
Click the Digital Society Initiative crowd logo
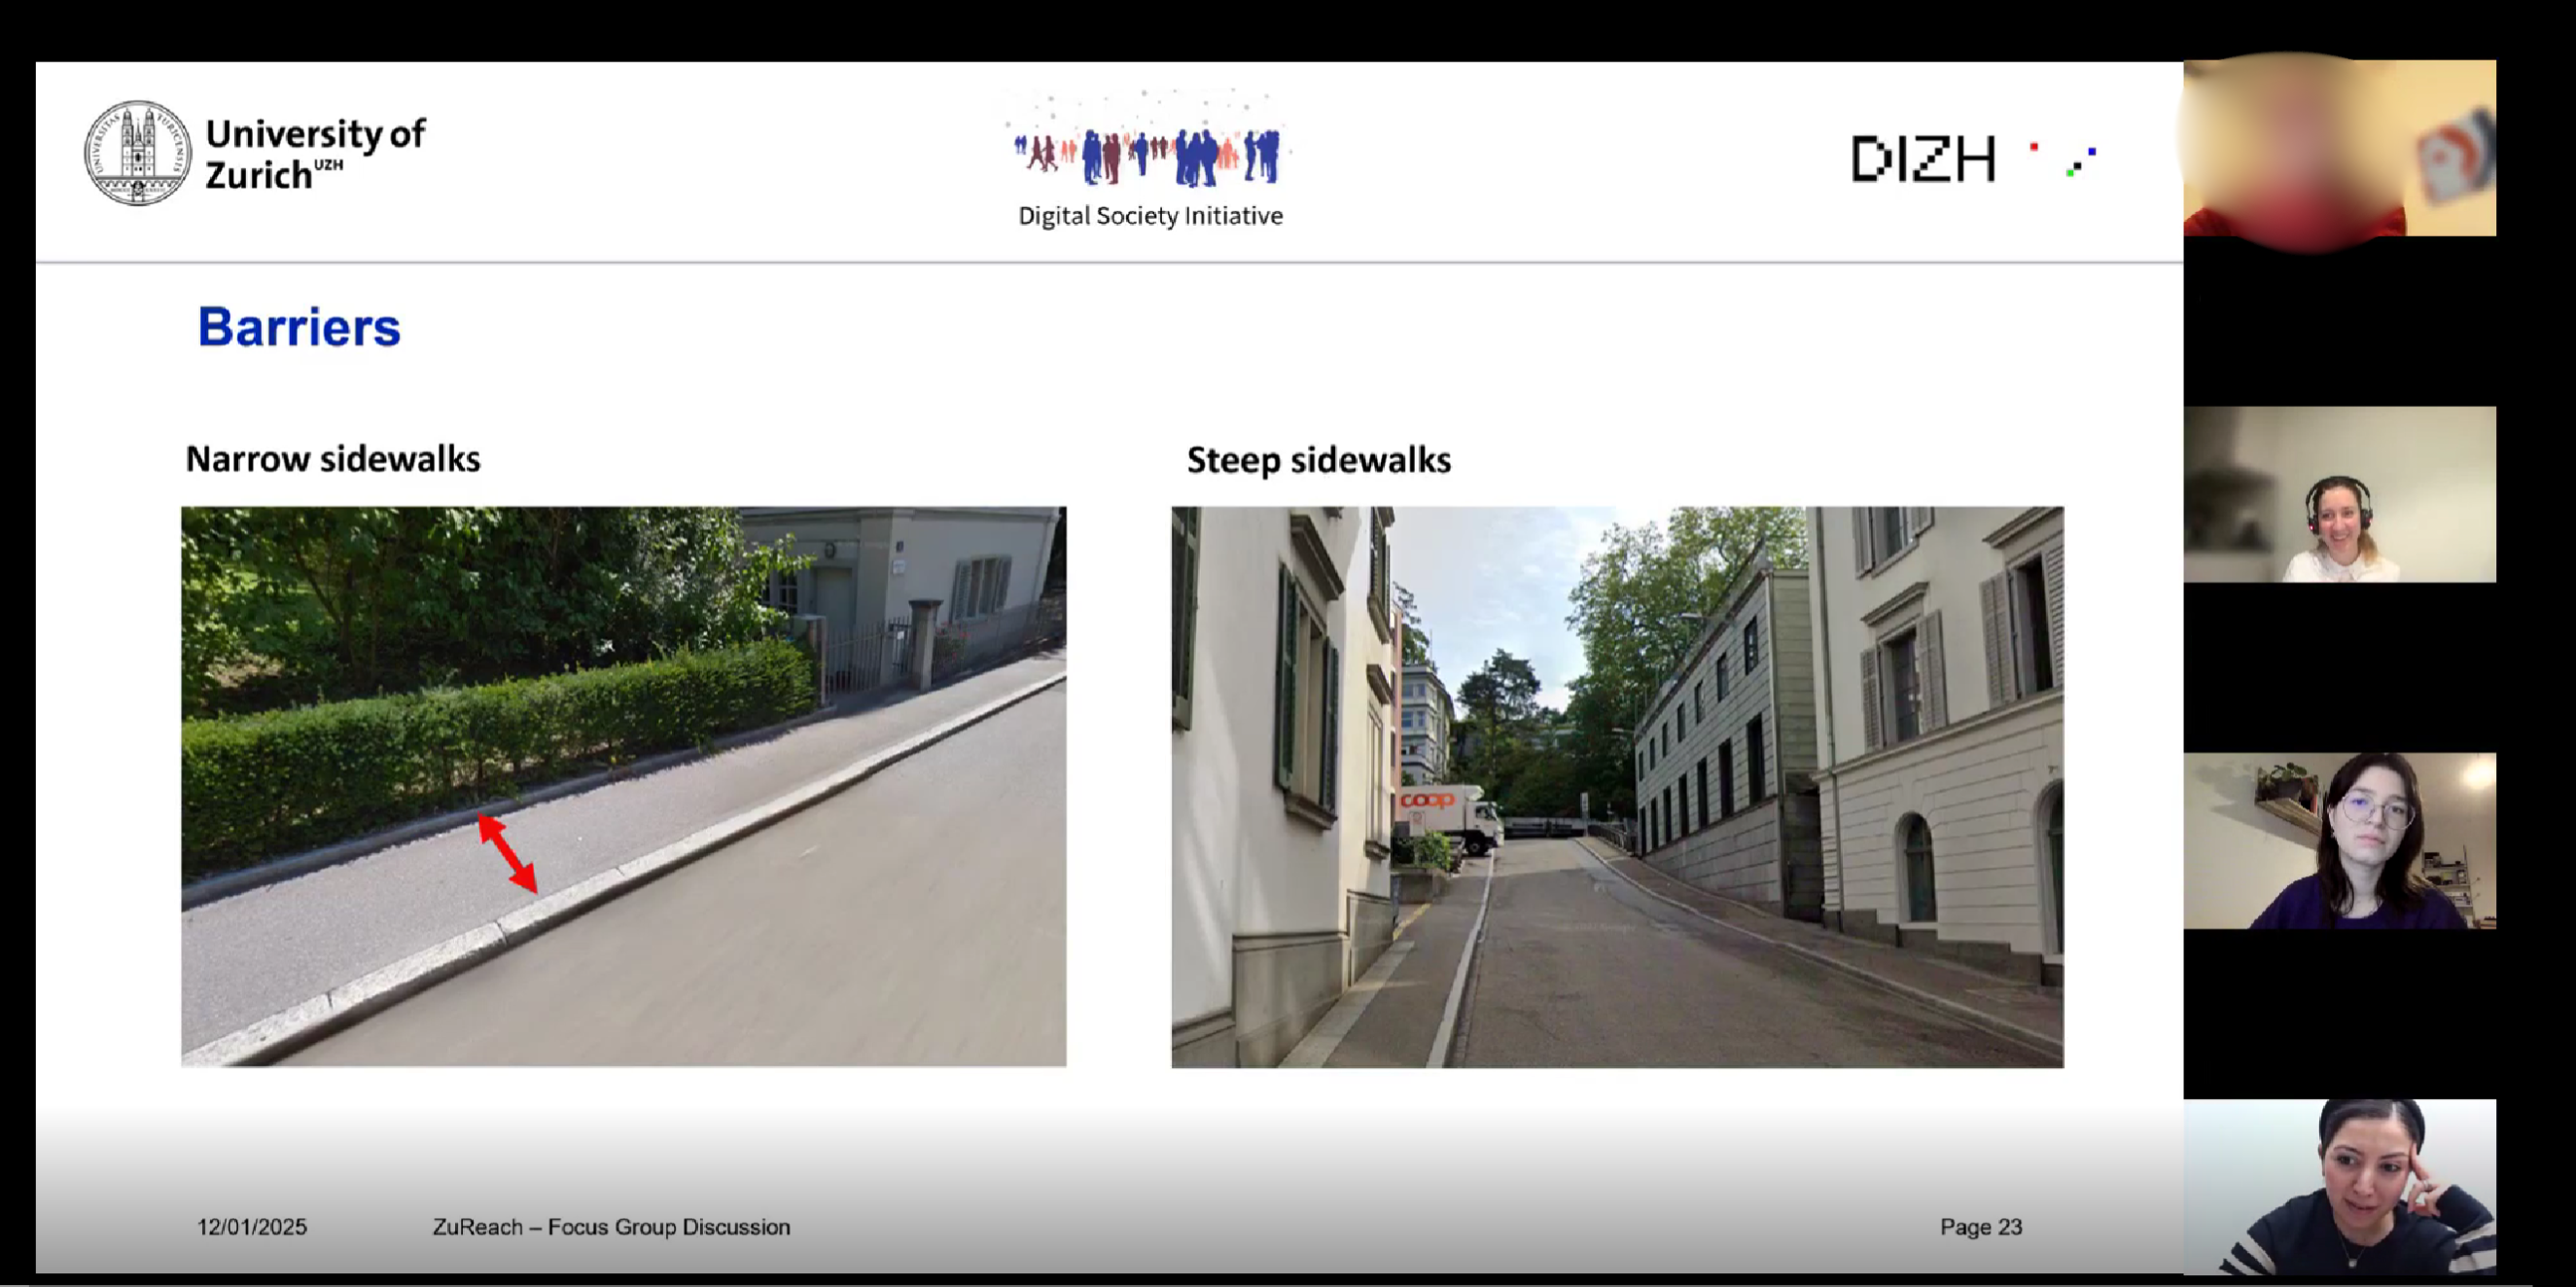click(x=1148, y=152)
